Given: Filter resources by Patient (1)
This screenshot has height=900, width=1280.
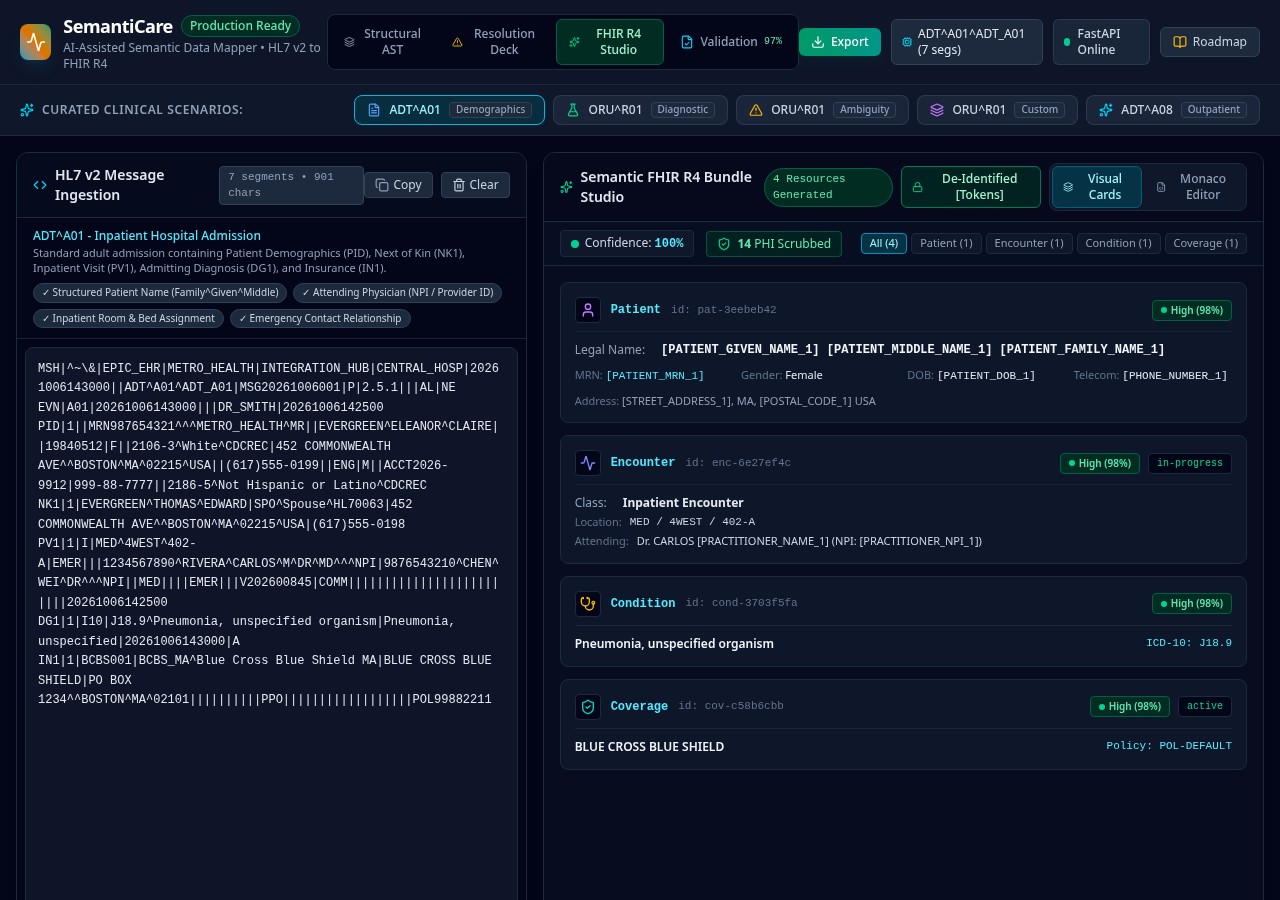Looking at the screenshot, I should pyautogui.click(x=946, y=243).
